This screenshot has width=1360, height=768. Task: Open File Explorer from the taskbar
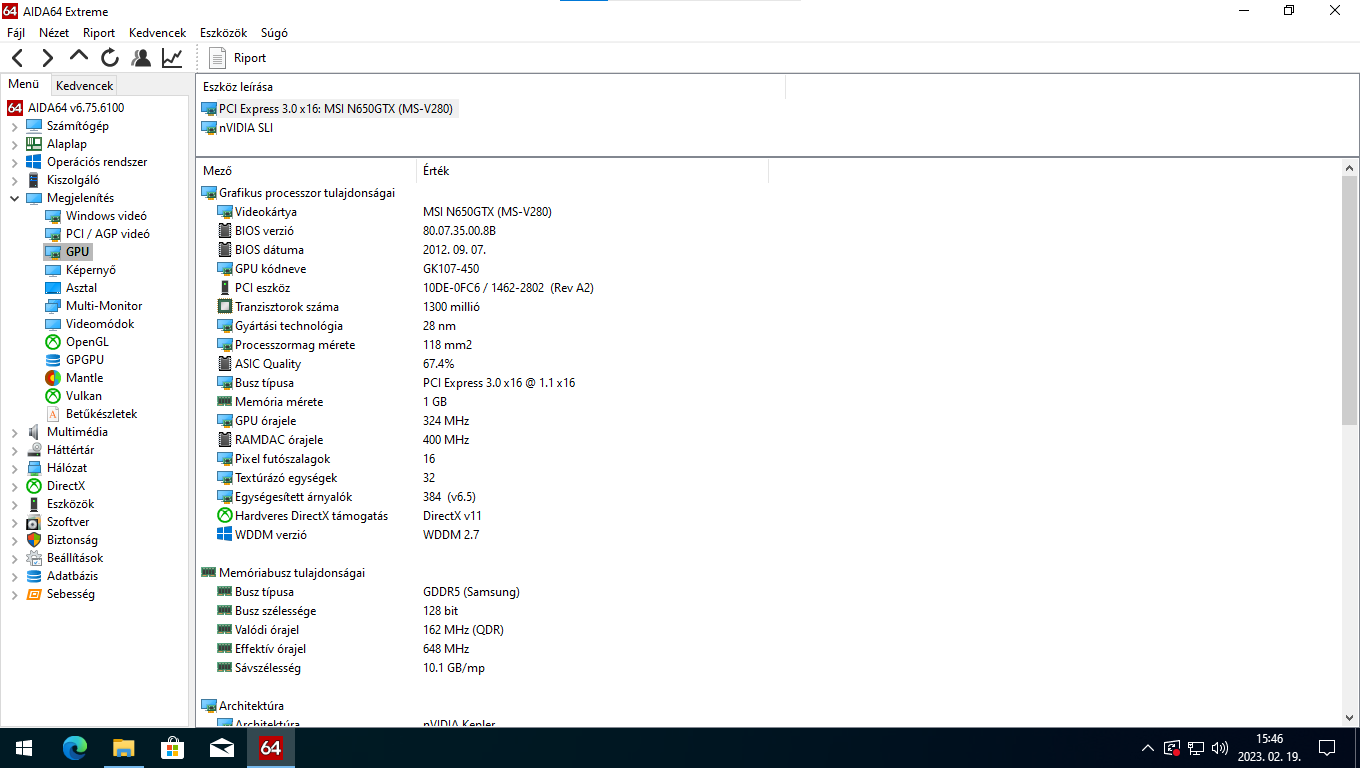tap(123, 748)
